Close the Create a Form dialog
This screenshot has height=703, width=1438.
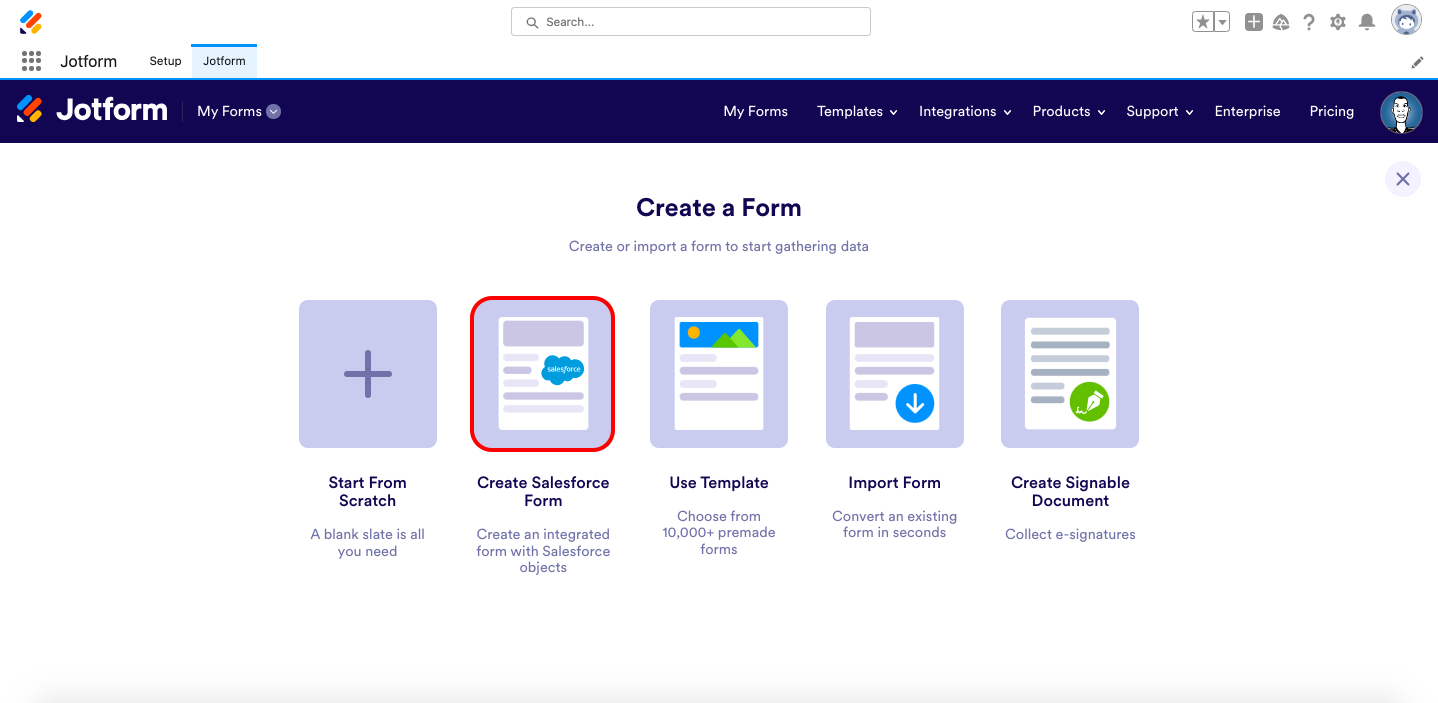click(x=1403, y=179)
